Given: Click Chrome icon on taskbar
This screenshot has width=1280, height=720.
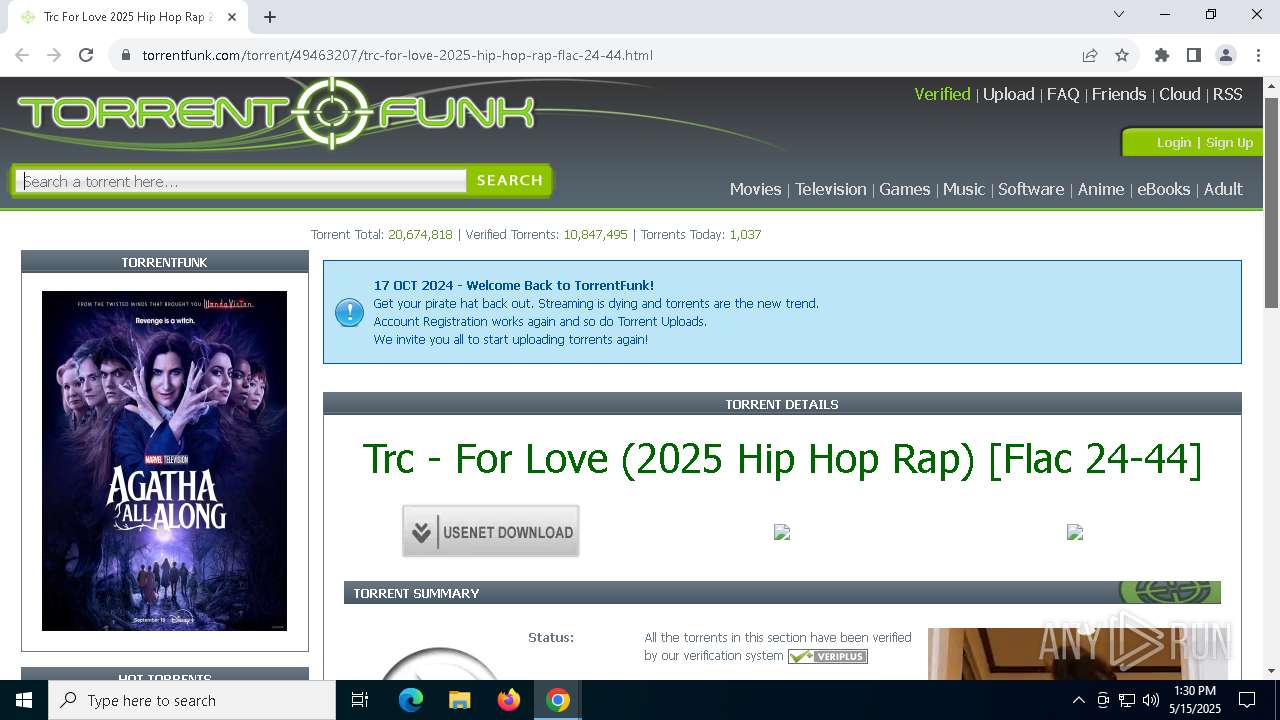Looking at the screenshot, I should tap(558, 700).
